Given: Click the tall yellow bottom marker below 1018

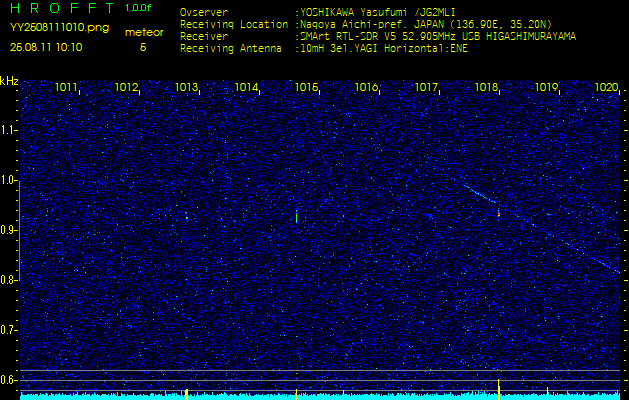Looking at the screenshot, I should 499,389.
